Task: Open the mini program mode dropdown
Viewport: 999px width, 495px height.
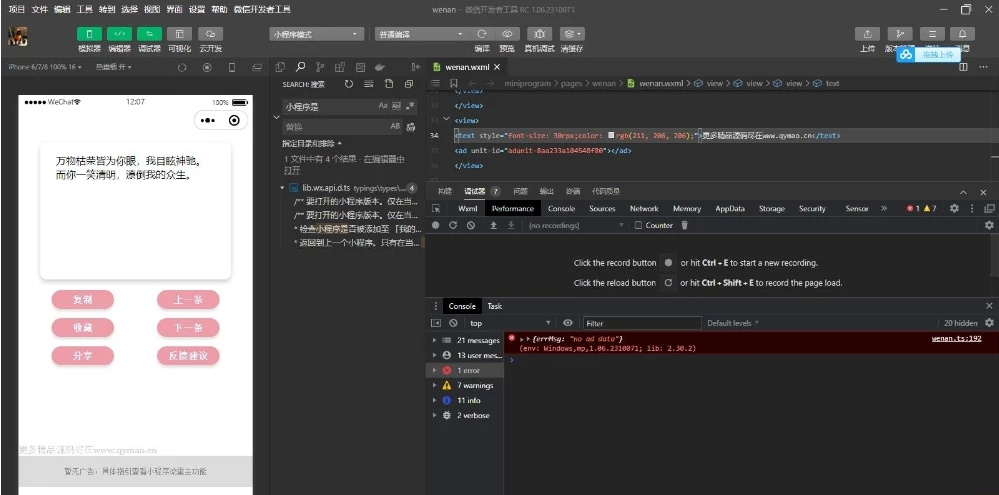Action: tap(315, 34)
